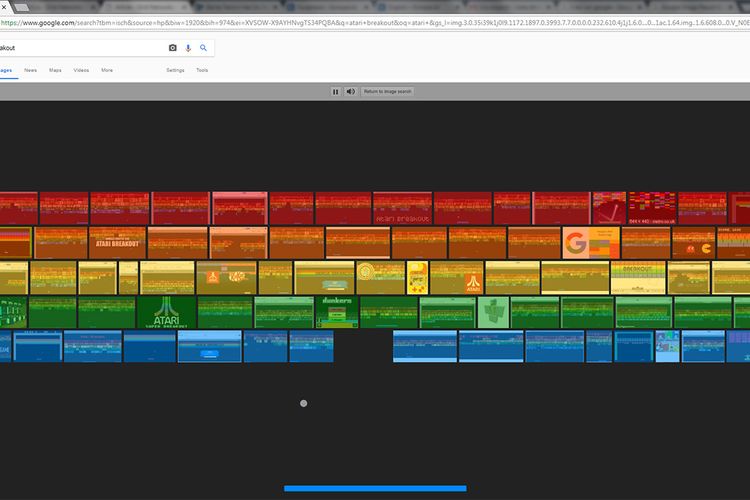This screenshot has height=500, width=750.
Task: Mute the game sound
Action: [x=350, y=91]
